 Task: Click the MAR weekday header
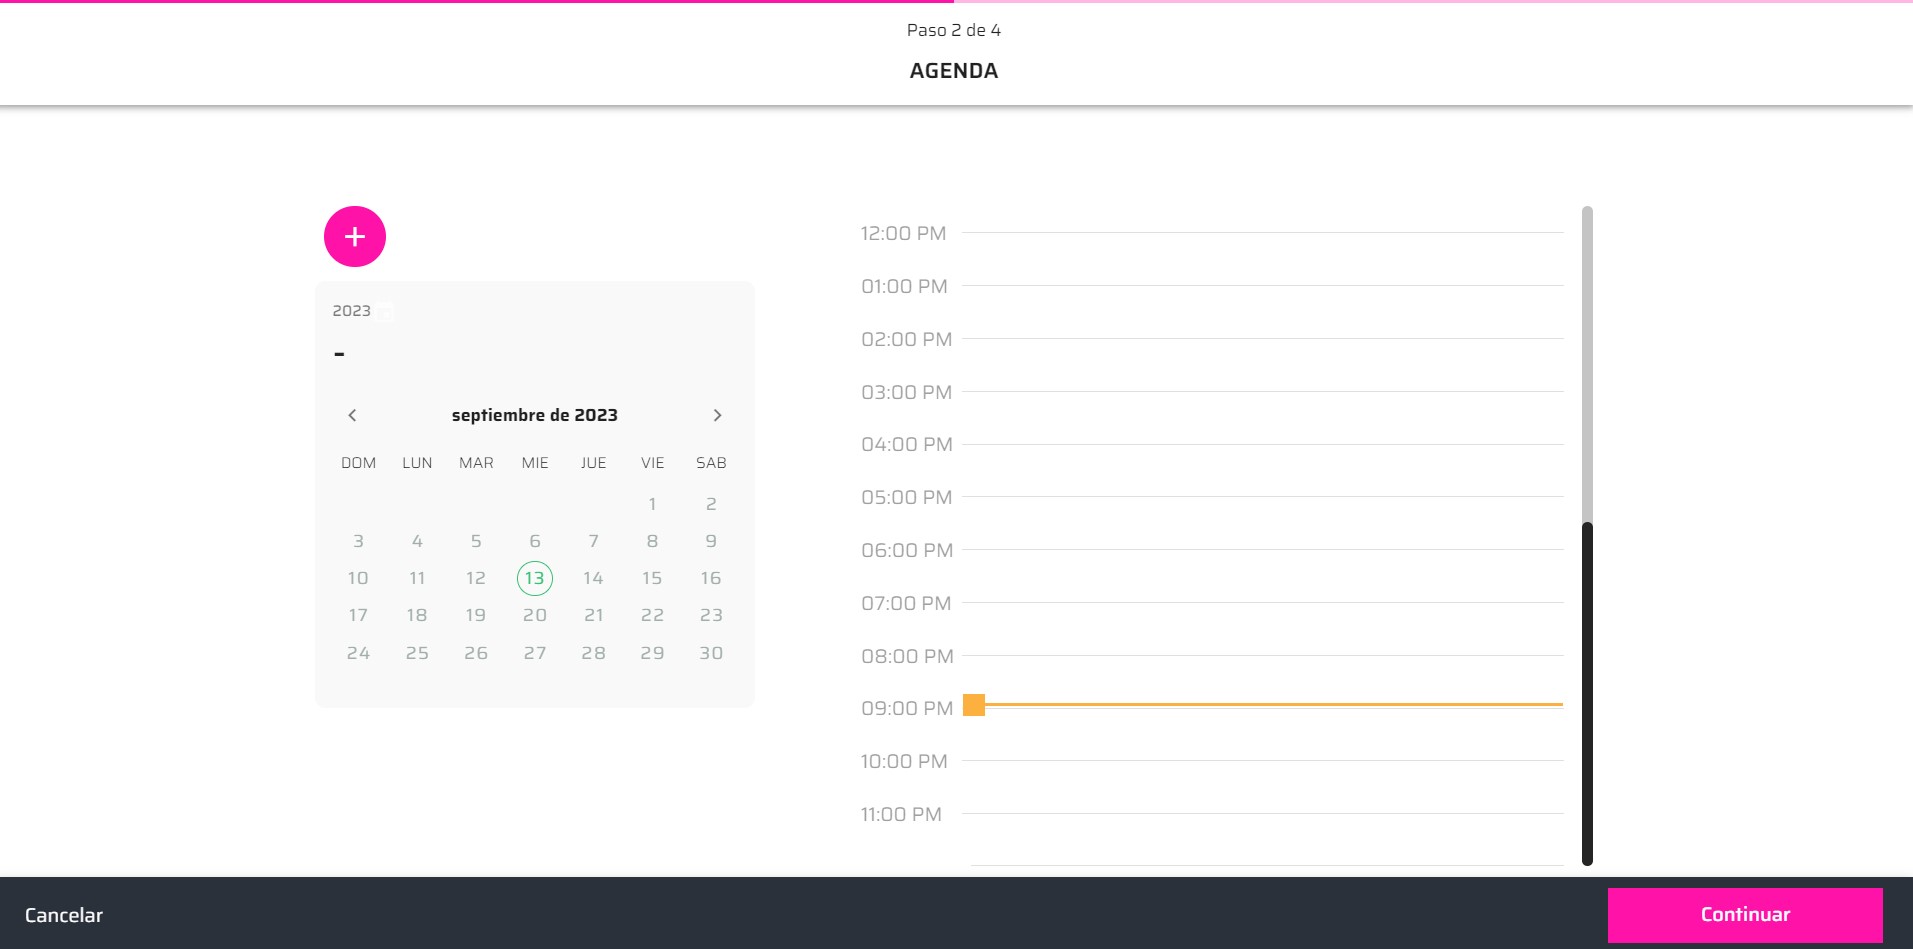click(476, 463)
